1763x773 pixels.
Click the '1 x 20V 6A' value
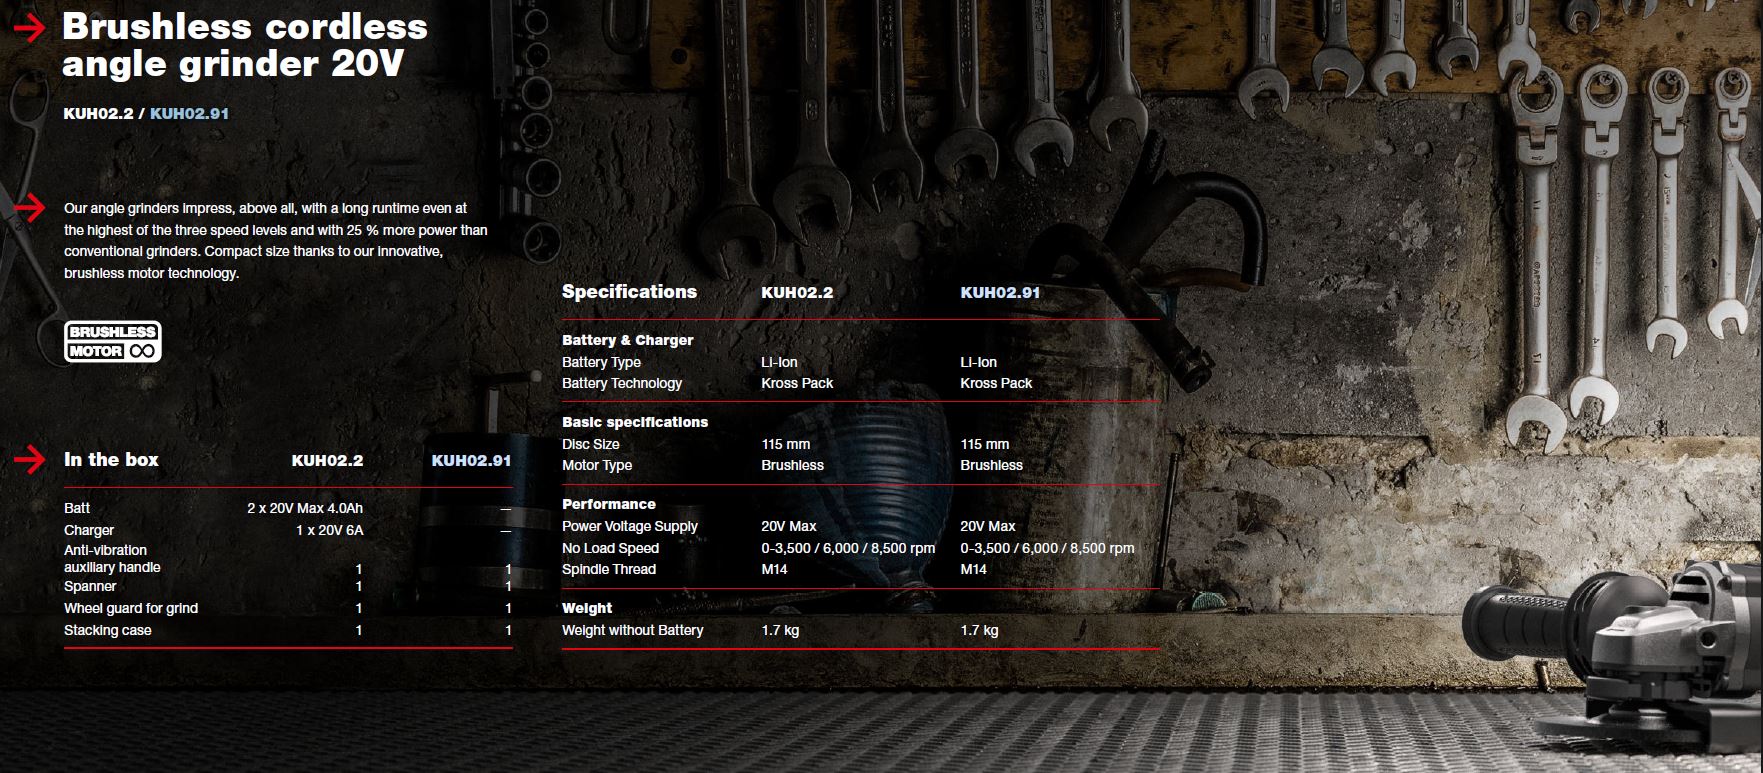[329, 530]
